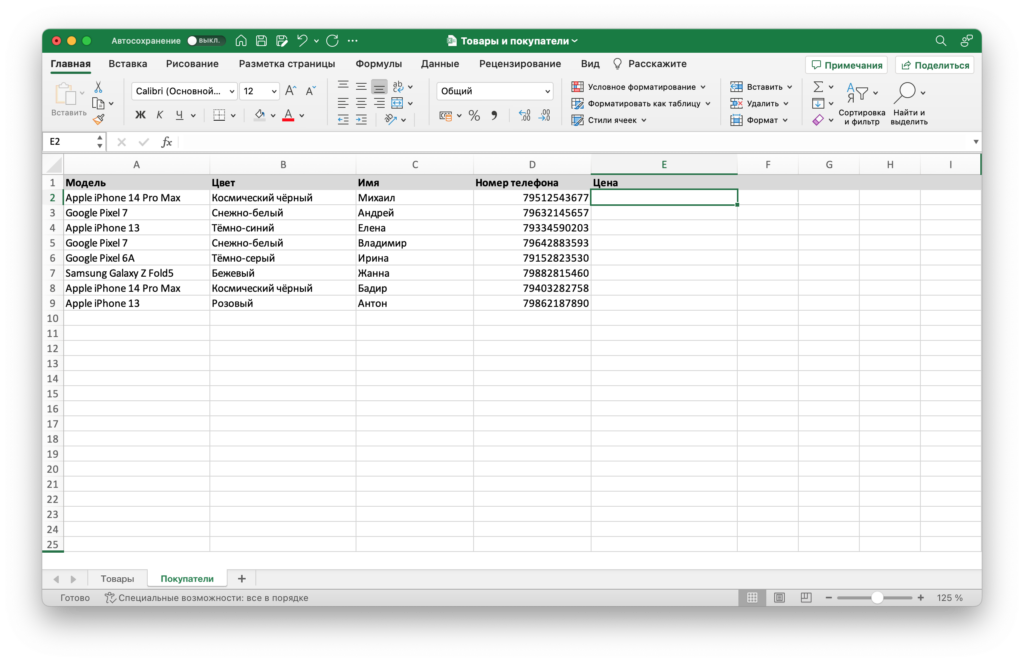The image size is (1024, 662).
Task: Click the comma style icon
Action: coord(494,116)
